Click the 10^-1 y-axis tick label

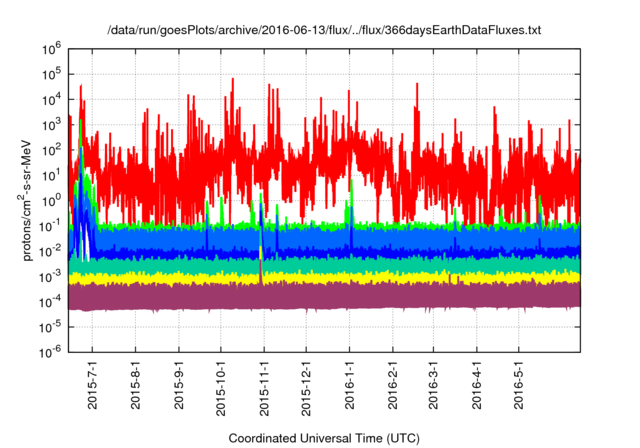coord(50,226)
